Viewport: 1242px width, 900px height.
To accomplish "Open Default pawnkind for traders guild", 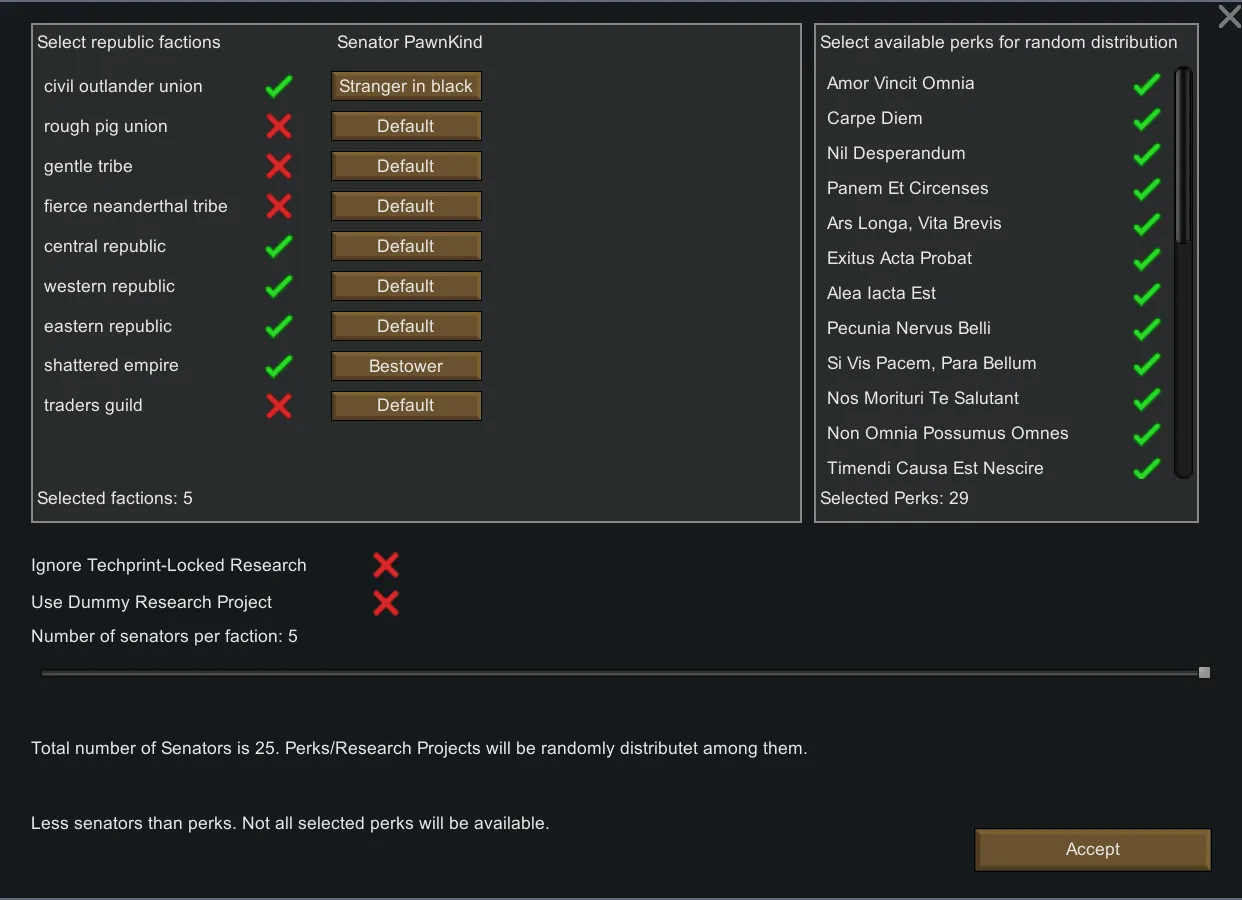I will 406,405.
